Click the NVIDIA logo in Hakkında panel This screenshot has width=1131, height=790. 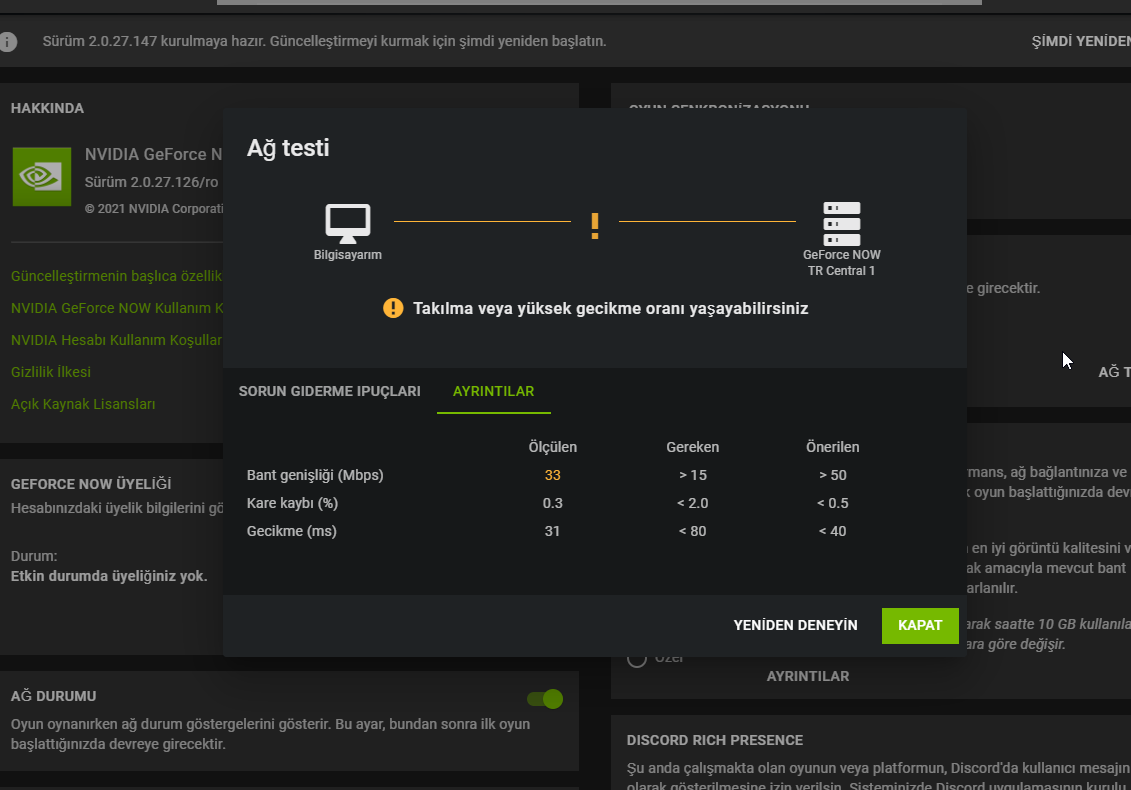42,177
